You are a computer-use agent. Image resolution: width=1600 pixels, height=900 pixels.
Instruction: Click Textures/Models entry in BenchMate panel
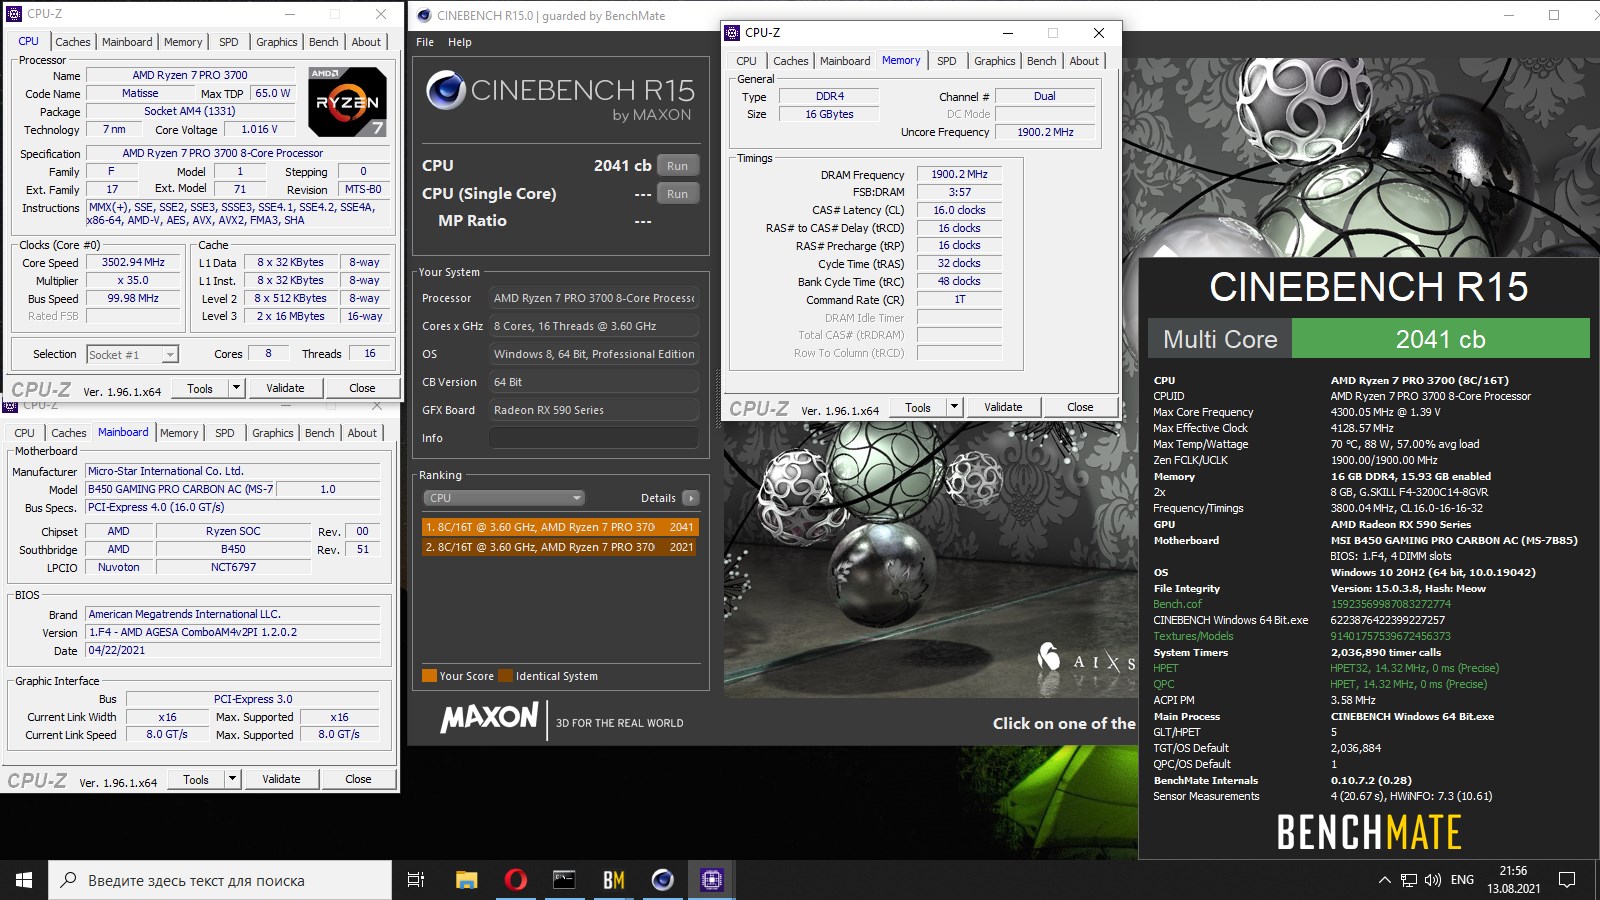[1193, 636]
